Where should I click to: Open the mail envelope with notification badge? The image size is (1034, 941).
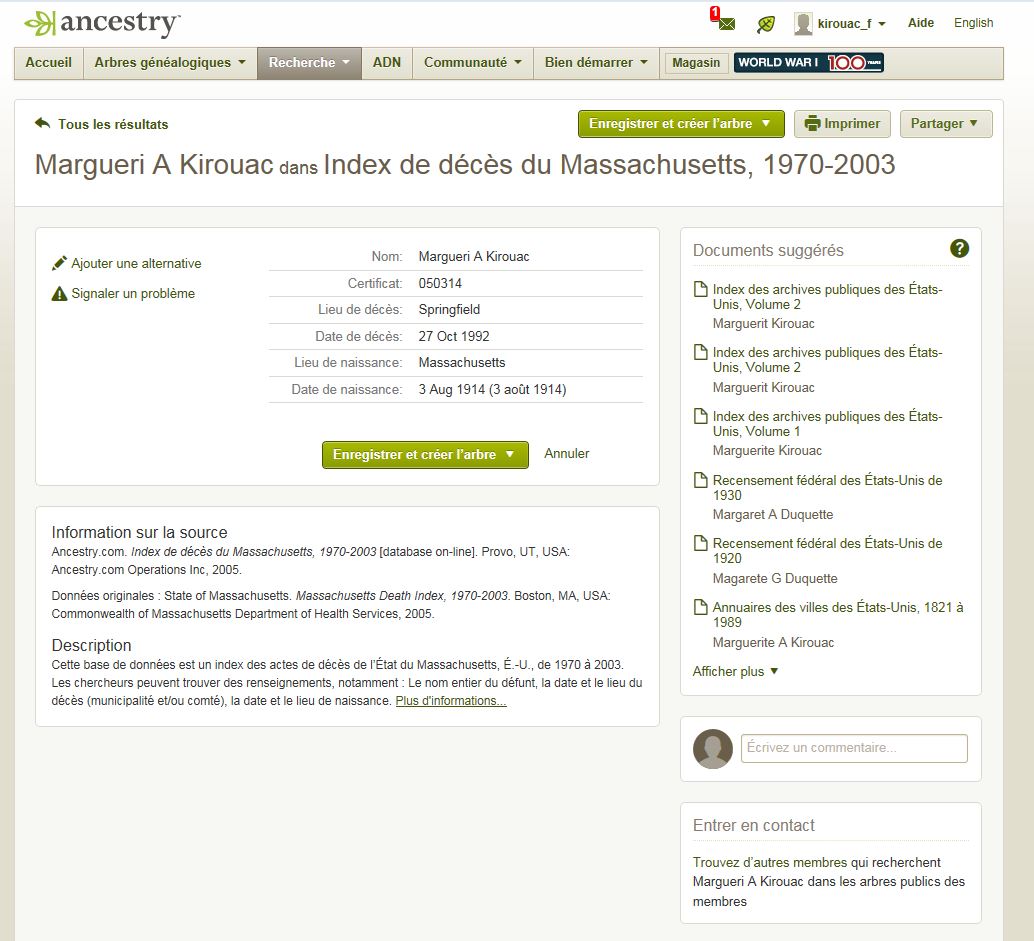[723, 20]
